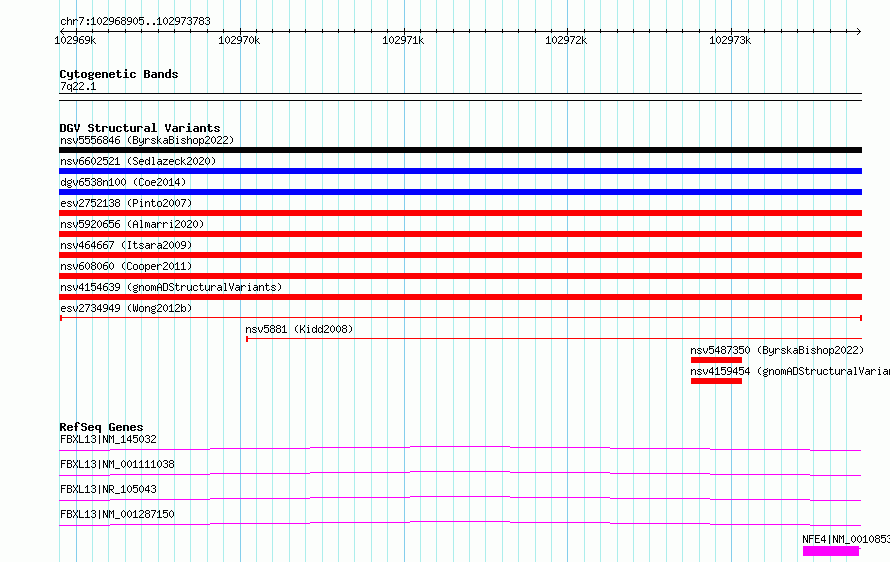Click the ruler's right arrowhead

tap(858, 31)
